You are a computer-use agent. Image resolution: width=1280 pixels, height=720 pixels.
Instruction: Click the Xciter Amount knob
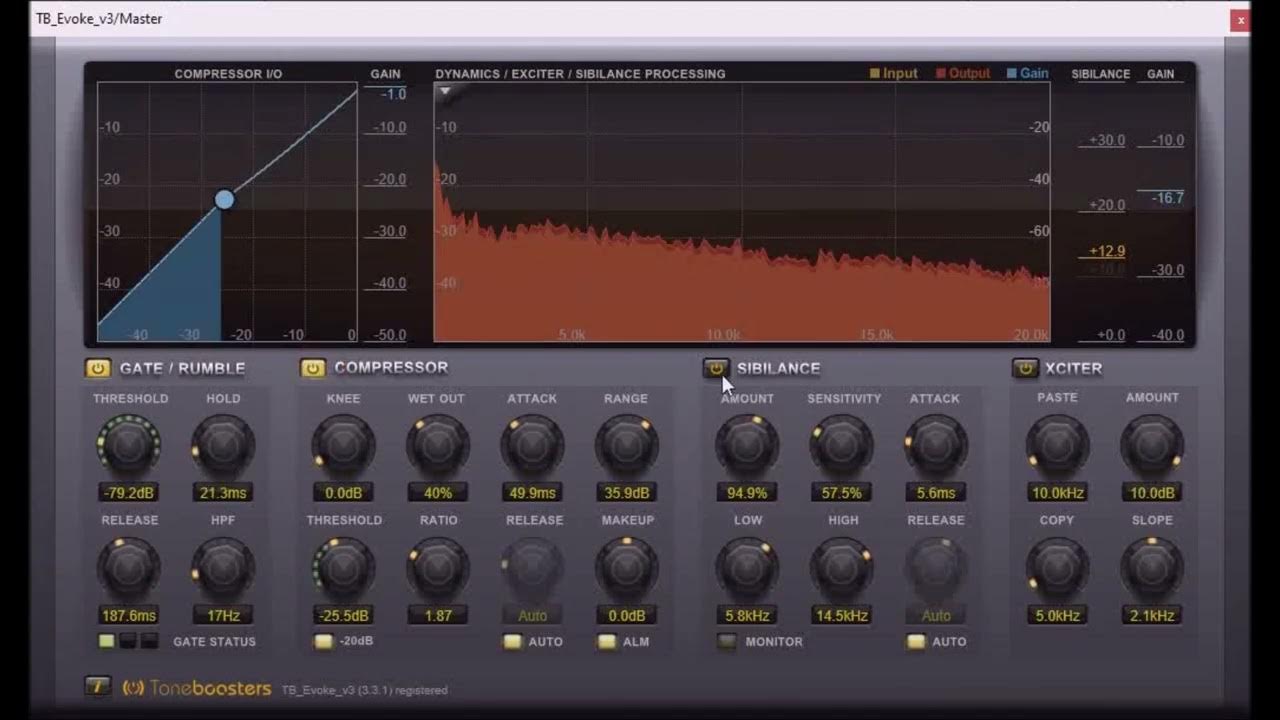1152,445
